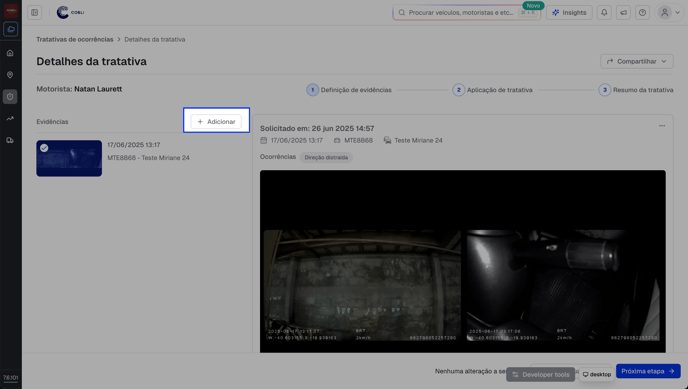
Task: Click the desktop mode chip
Action: click(x=596, y=375)
